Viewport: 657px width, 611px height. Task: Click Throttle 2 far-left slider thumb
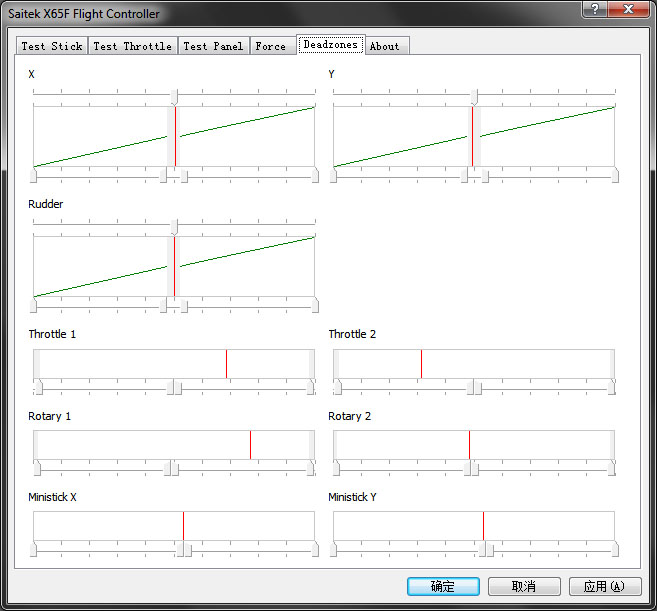pos(338,387)
